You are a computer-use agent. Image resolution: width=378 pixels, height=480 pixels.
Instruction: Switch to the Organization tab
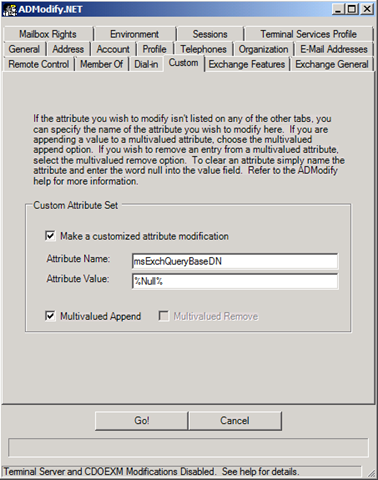point(263,49)
